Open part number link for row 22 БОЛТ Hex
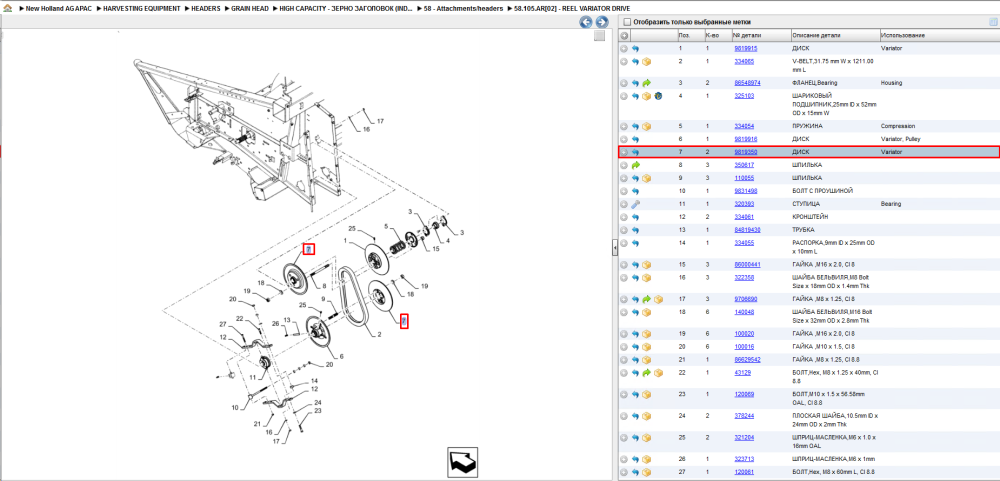 742,373
